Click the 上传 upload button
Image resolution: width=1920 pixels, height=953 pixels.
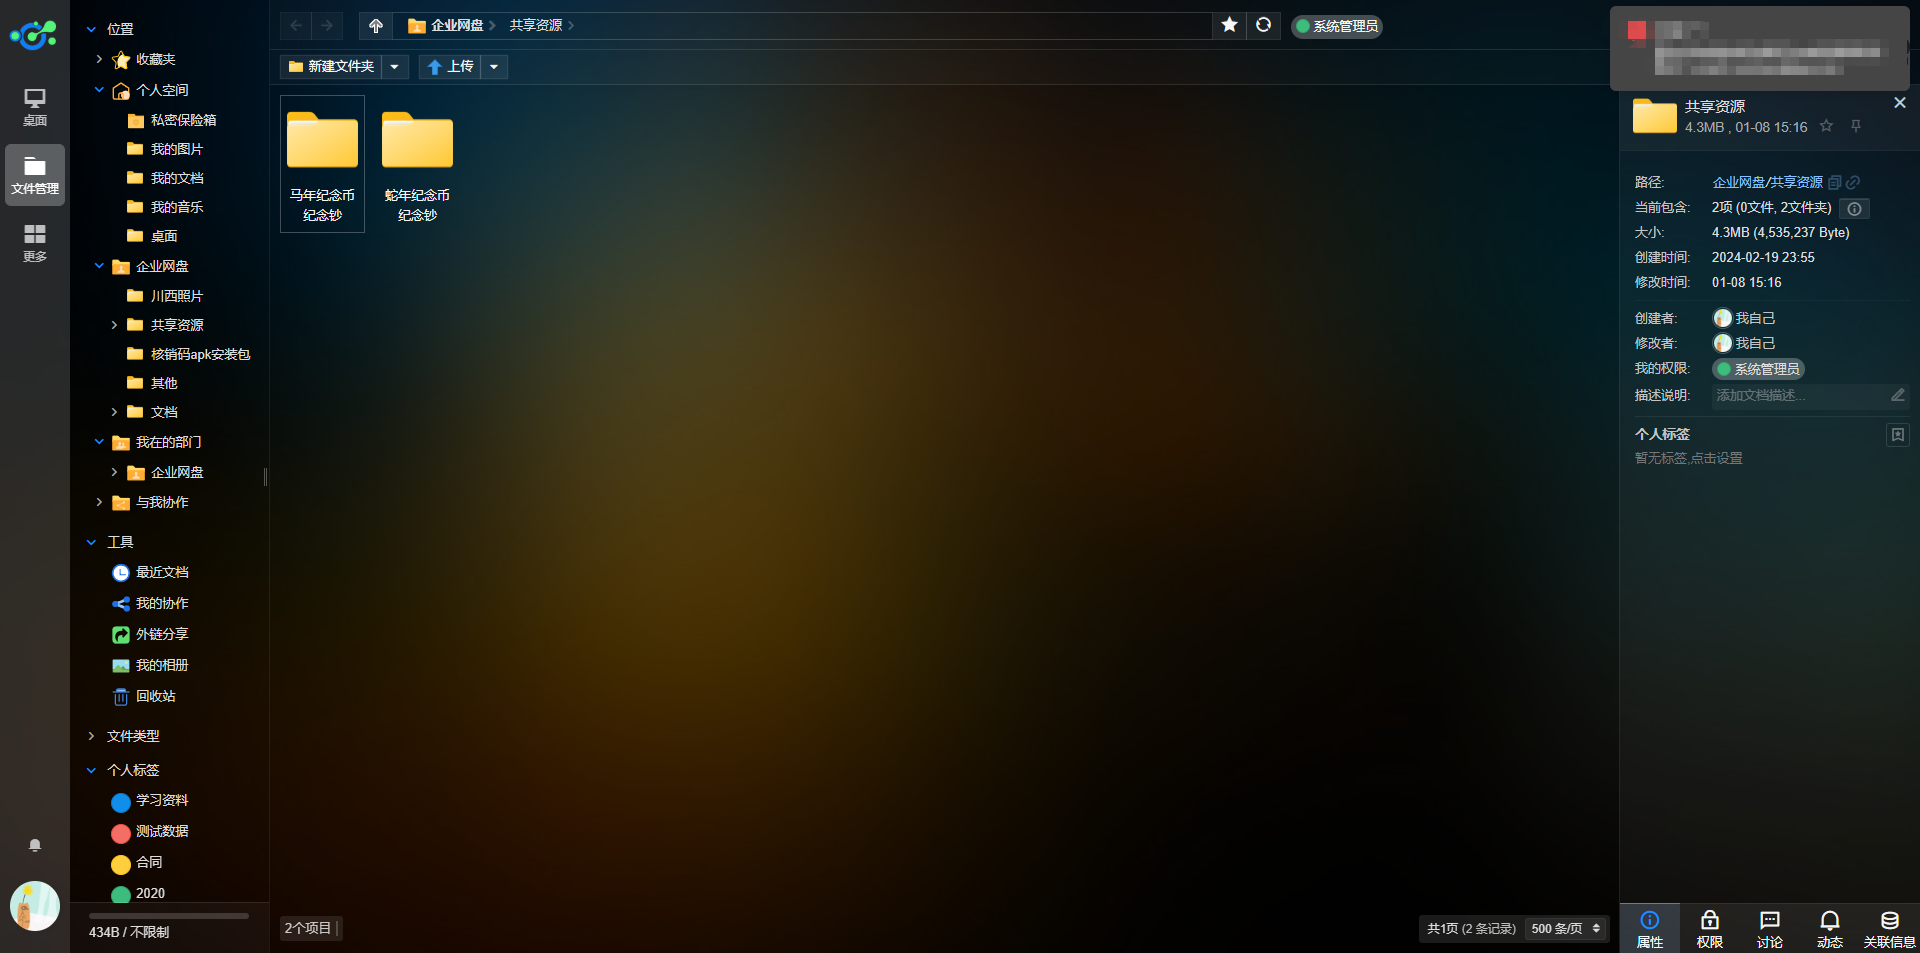coord(450,67)
